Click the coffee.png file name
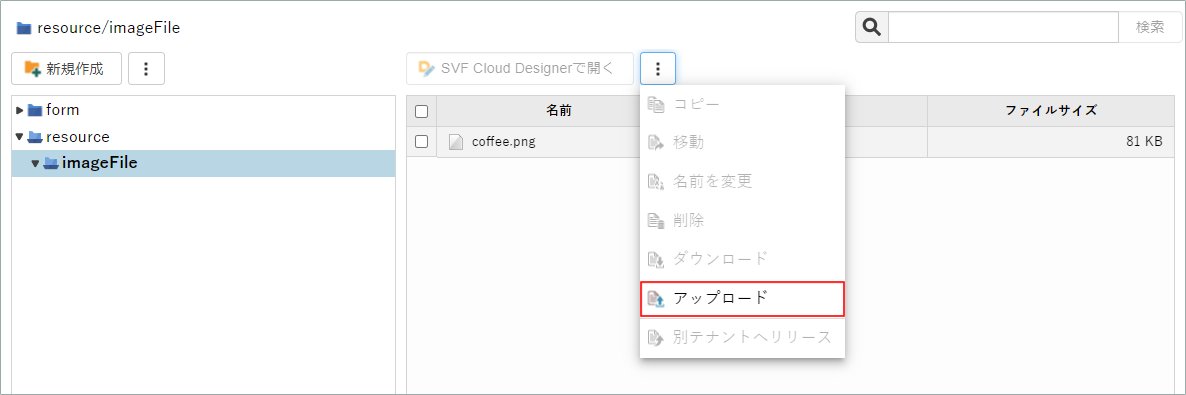 click(503, 142)
